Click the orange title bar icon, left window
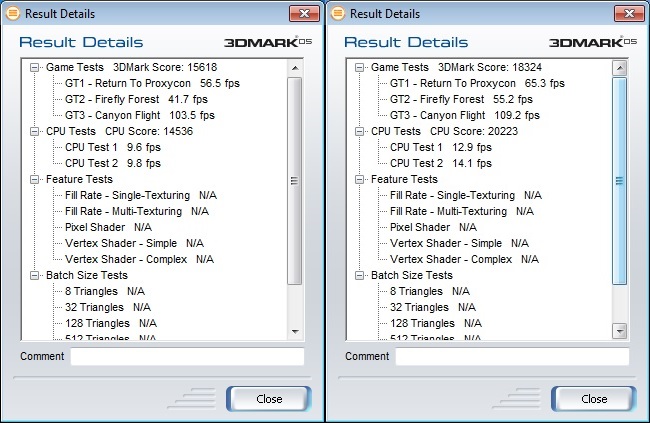650x423 pixels. coord(13,13)
